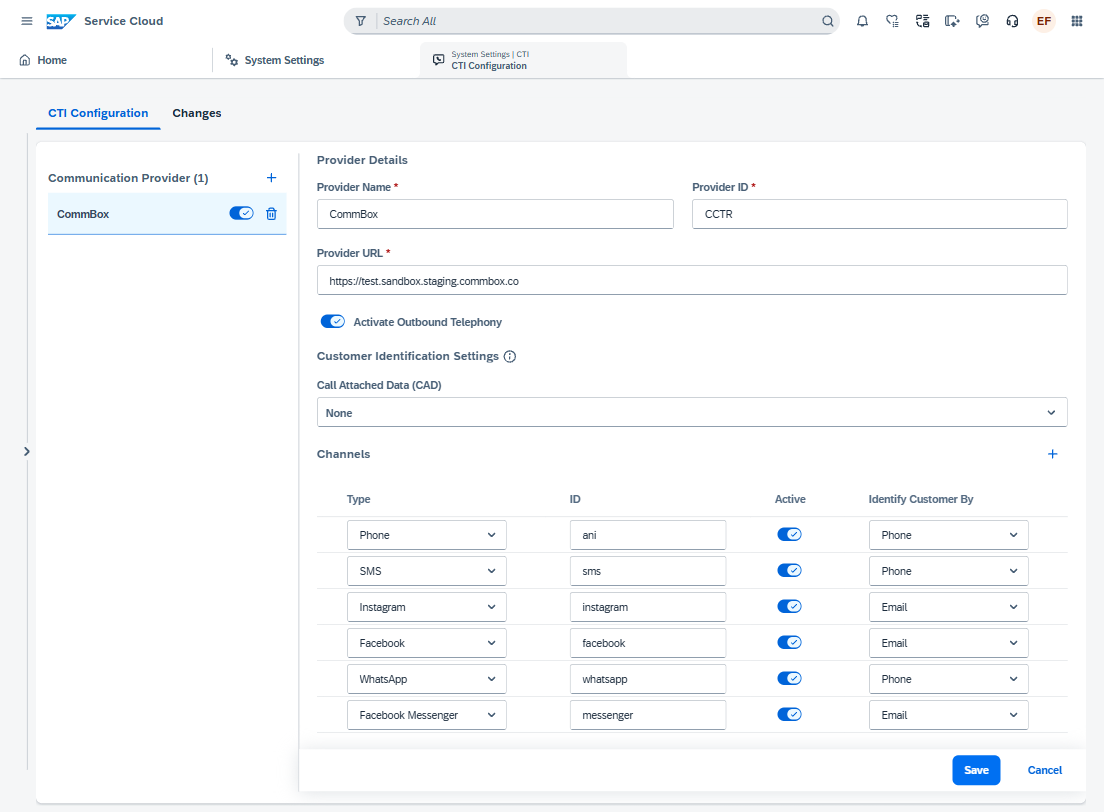Edit the facebook channel ID field
This screenshot has height=812, width=1104.
pos(648,643)
